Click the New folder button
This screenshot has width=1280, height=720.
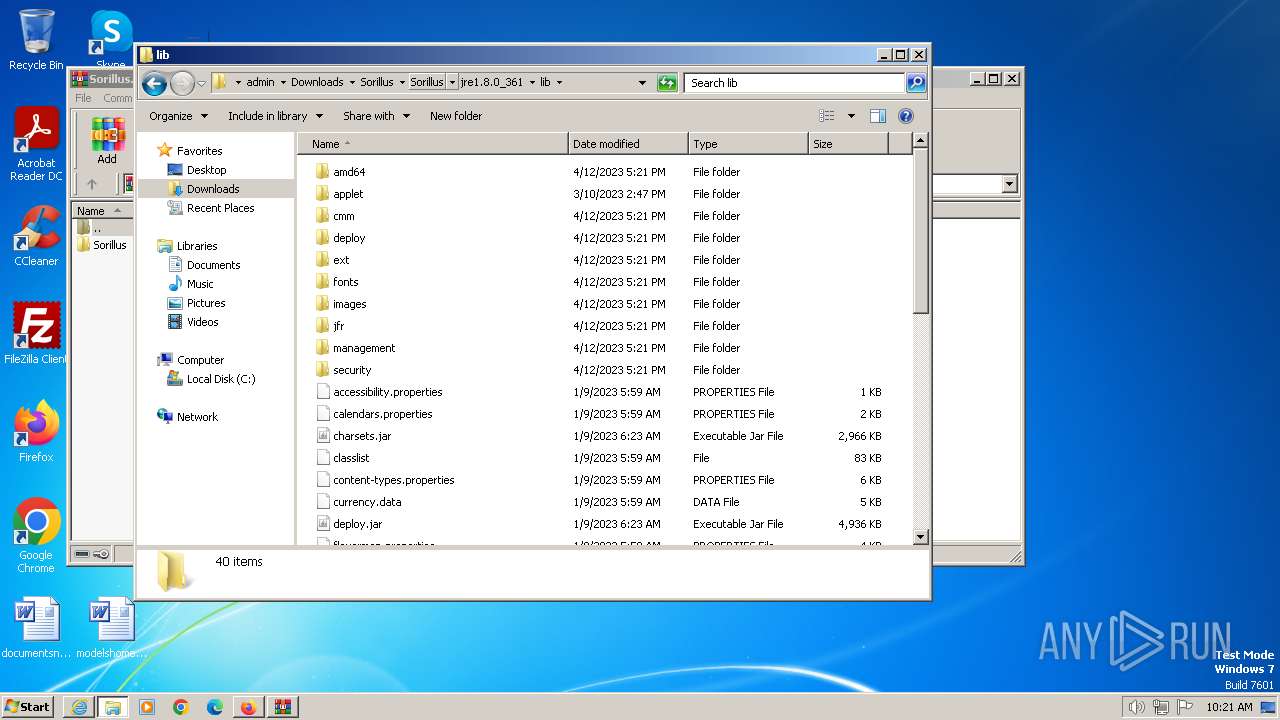pyautogui.click(x=456, y=116)
